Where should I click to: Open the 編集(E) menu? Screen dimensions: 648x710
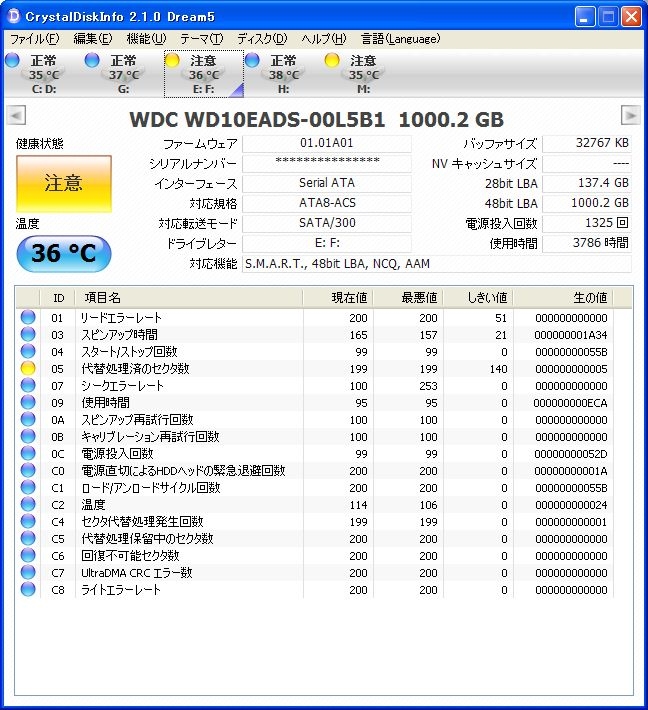(92, 39)
